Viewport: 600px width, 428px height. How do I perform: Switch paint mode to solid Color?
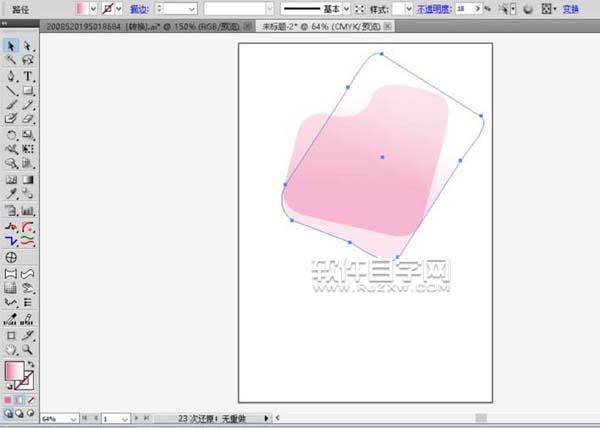click(8, 400)
